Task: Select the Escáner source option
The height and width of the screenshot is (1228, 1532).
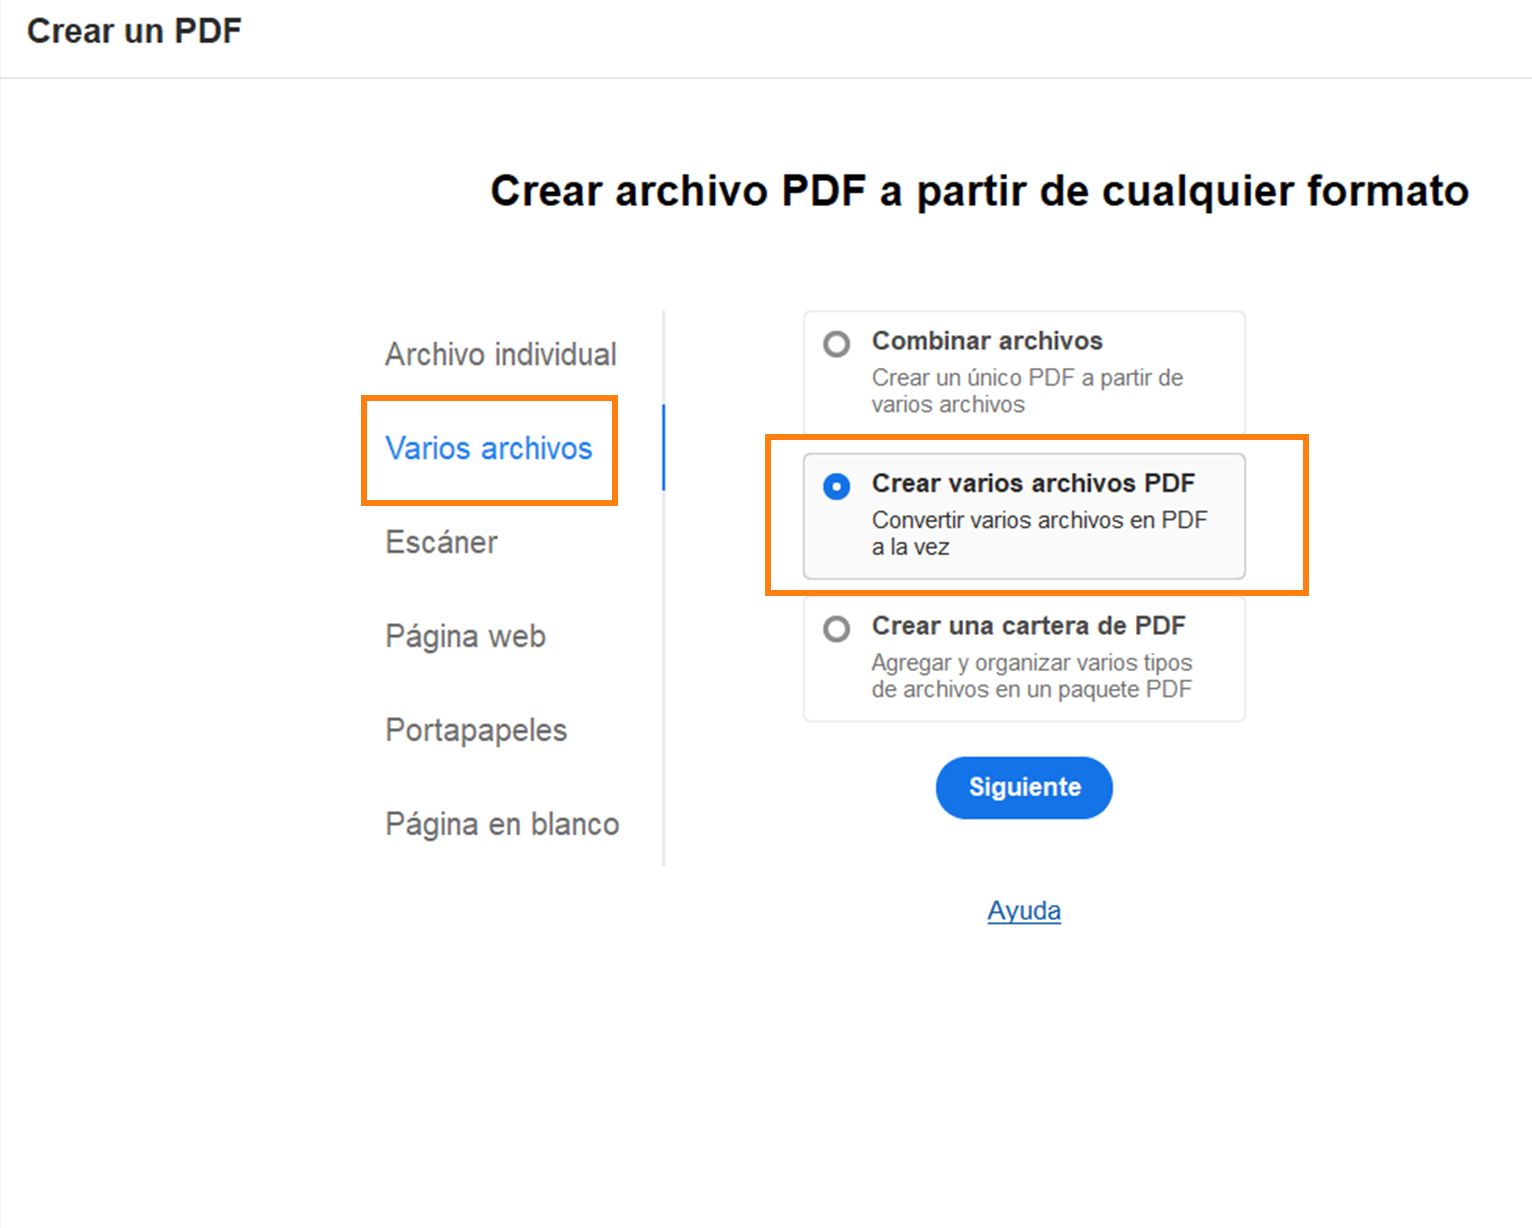Action: [441, 543]
